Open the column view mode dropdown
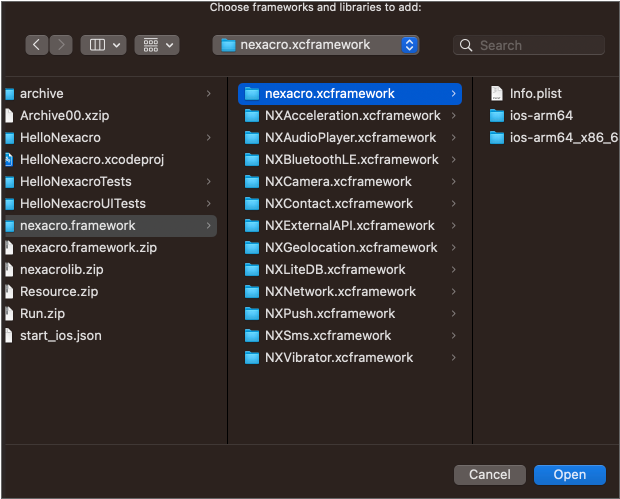 (103, 45)
